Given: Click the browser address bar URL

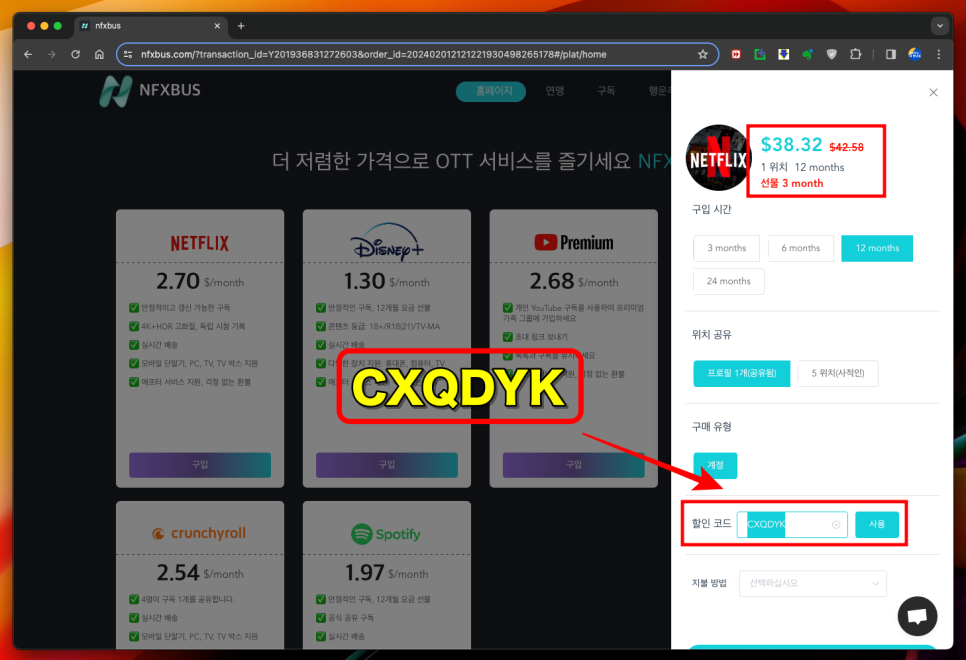Looking at the screenshot, I should (x=373, y=54).
